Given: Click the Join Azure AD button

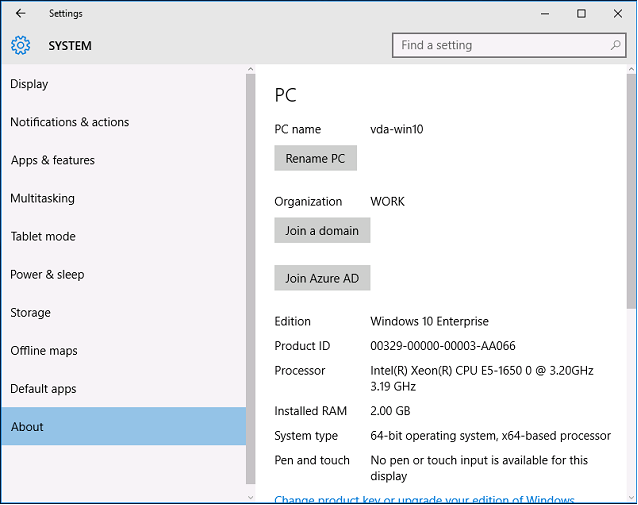Looking at the screenshot, I should tap(322, 278).
